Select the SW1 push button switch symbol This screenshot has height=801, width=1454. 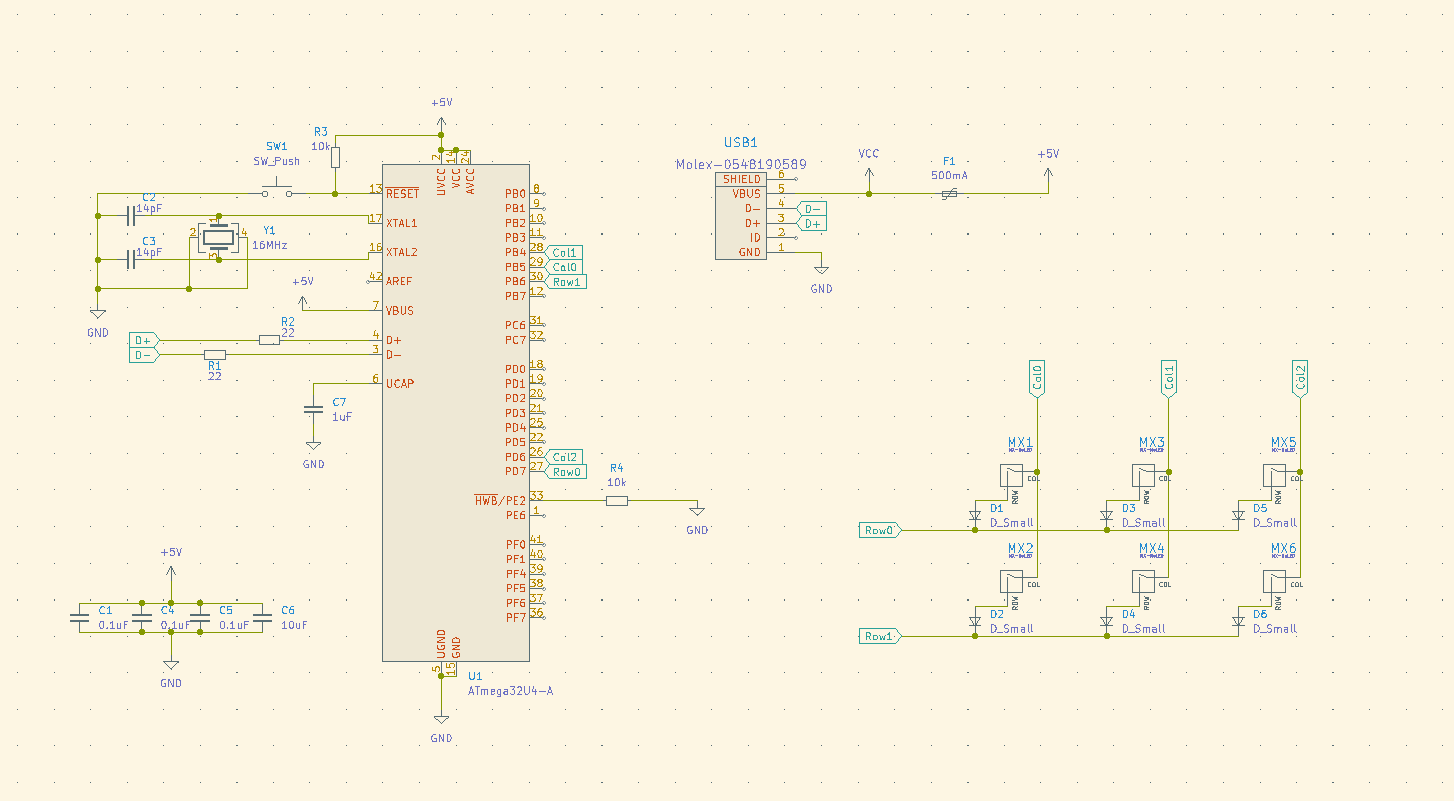pos(276,188)
